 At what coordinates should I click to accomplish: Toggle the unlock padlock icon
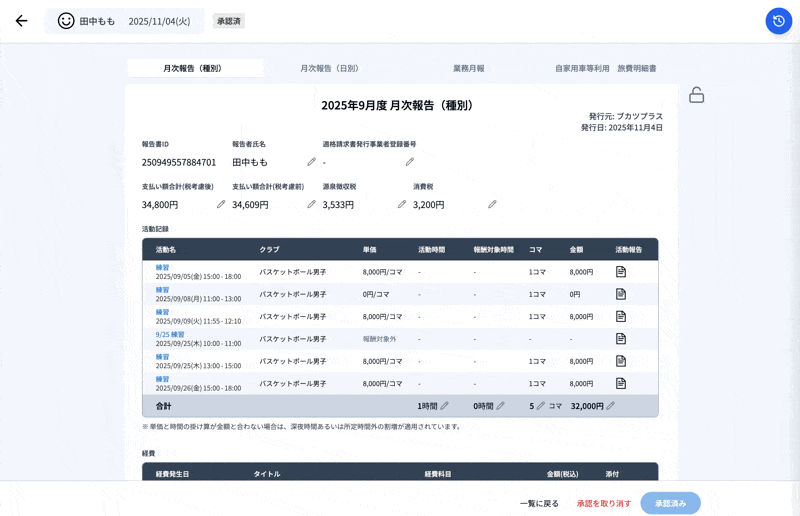[x=697, y=95]
